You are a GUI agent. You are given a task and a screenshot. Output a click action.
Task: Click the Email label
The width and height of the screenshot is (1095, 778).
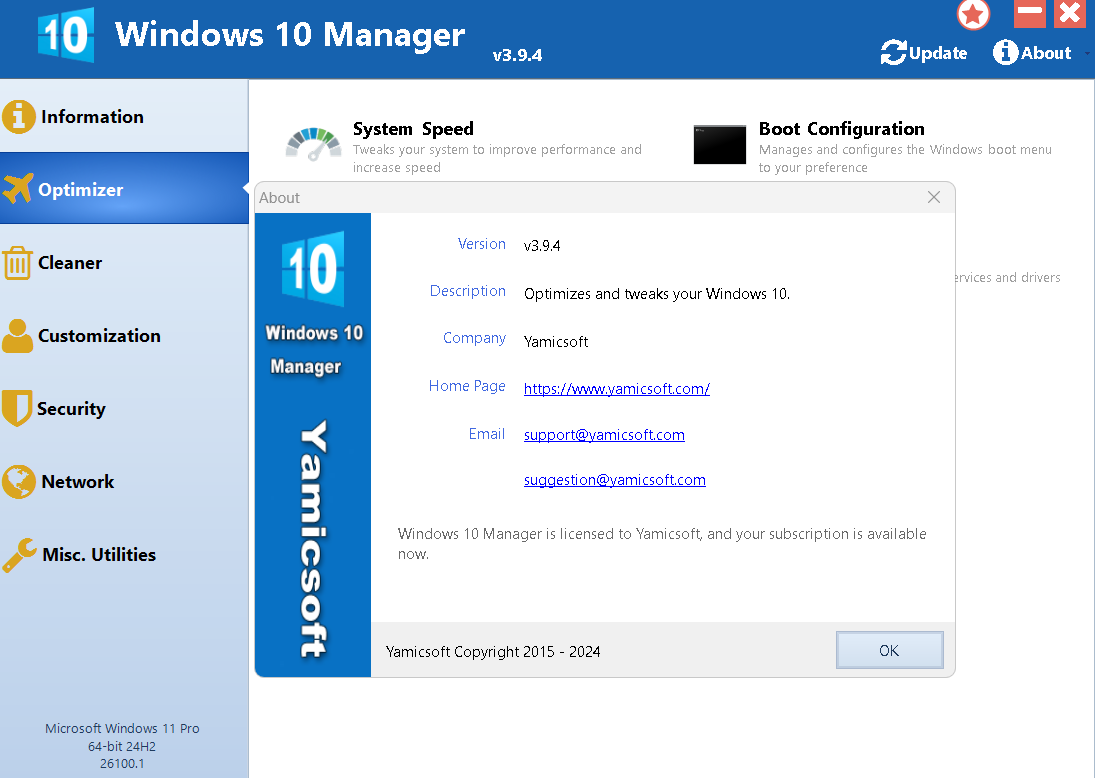coord(487,434)
